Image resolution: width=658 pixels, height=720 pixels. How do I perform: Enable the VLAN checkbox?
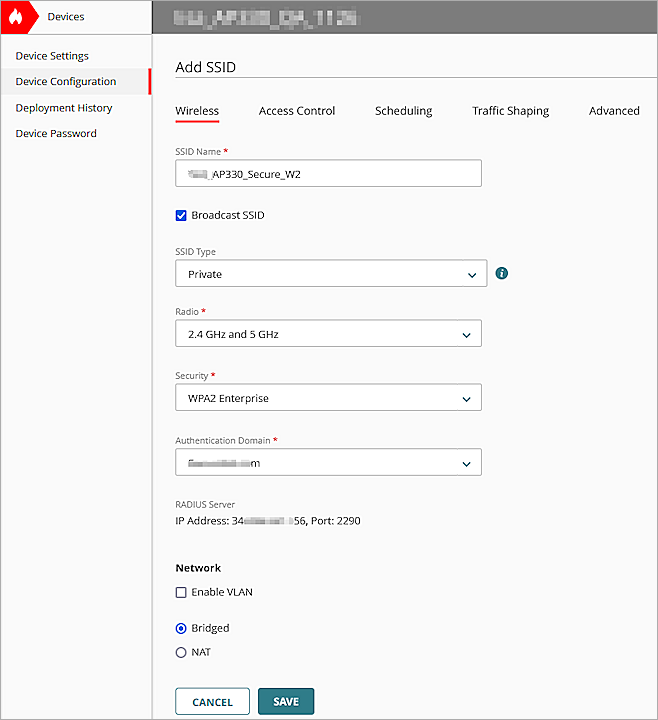pyautogui.click(x=181, y=592)
